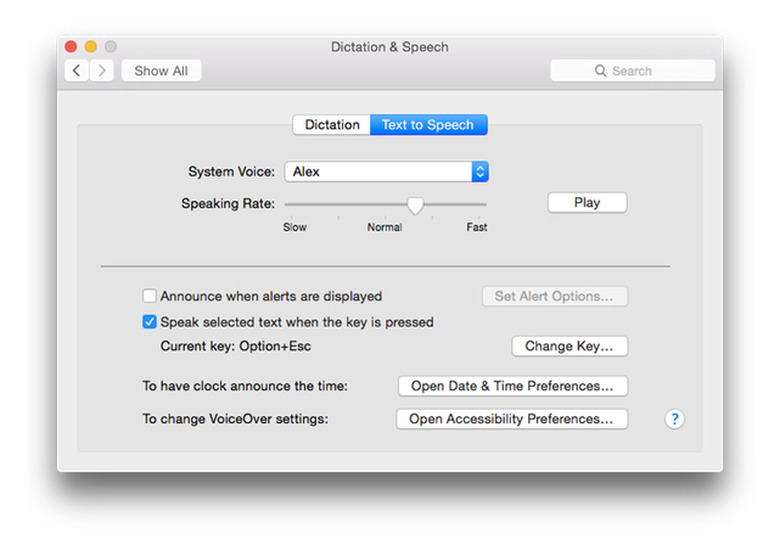This screenshot has width=780, height=551.
Task: Click the magnifier icon in Search
Action: [600, 71]
